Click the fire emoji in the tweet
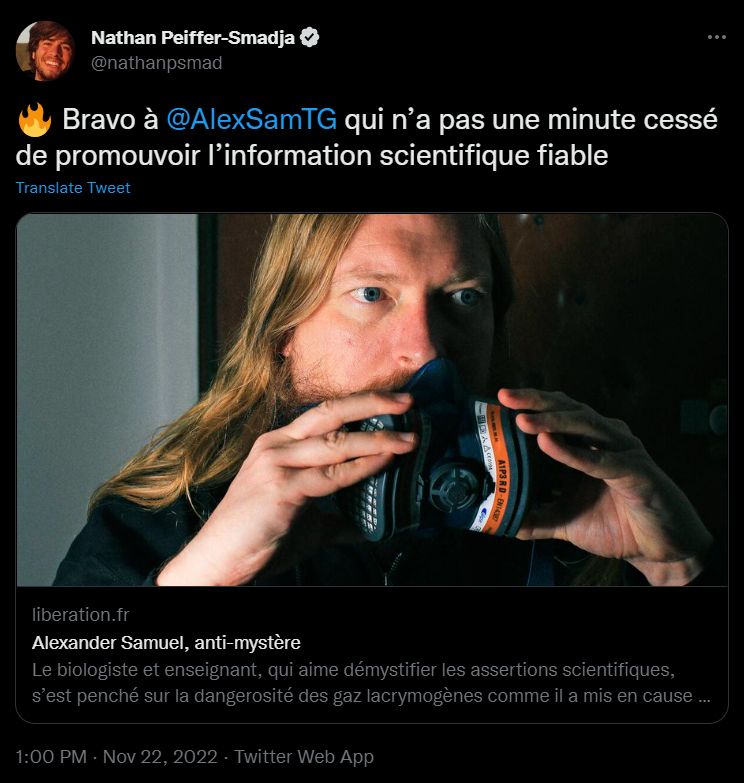 click(x=34, y=120)
